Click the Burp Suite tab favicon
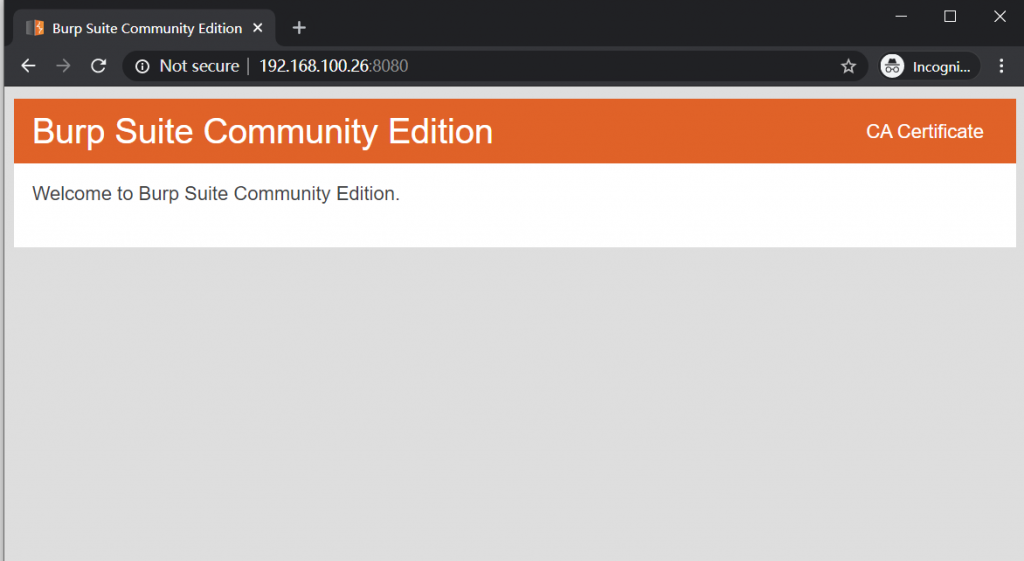The width and height of the screenshot is (1024, 561). tap(35, 28)
